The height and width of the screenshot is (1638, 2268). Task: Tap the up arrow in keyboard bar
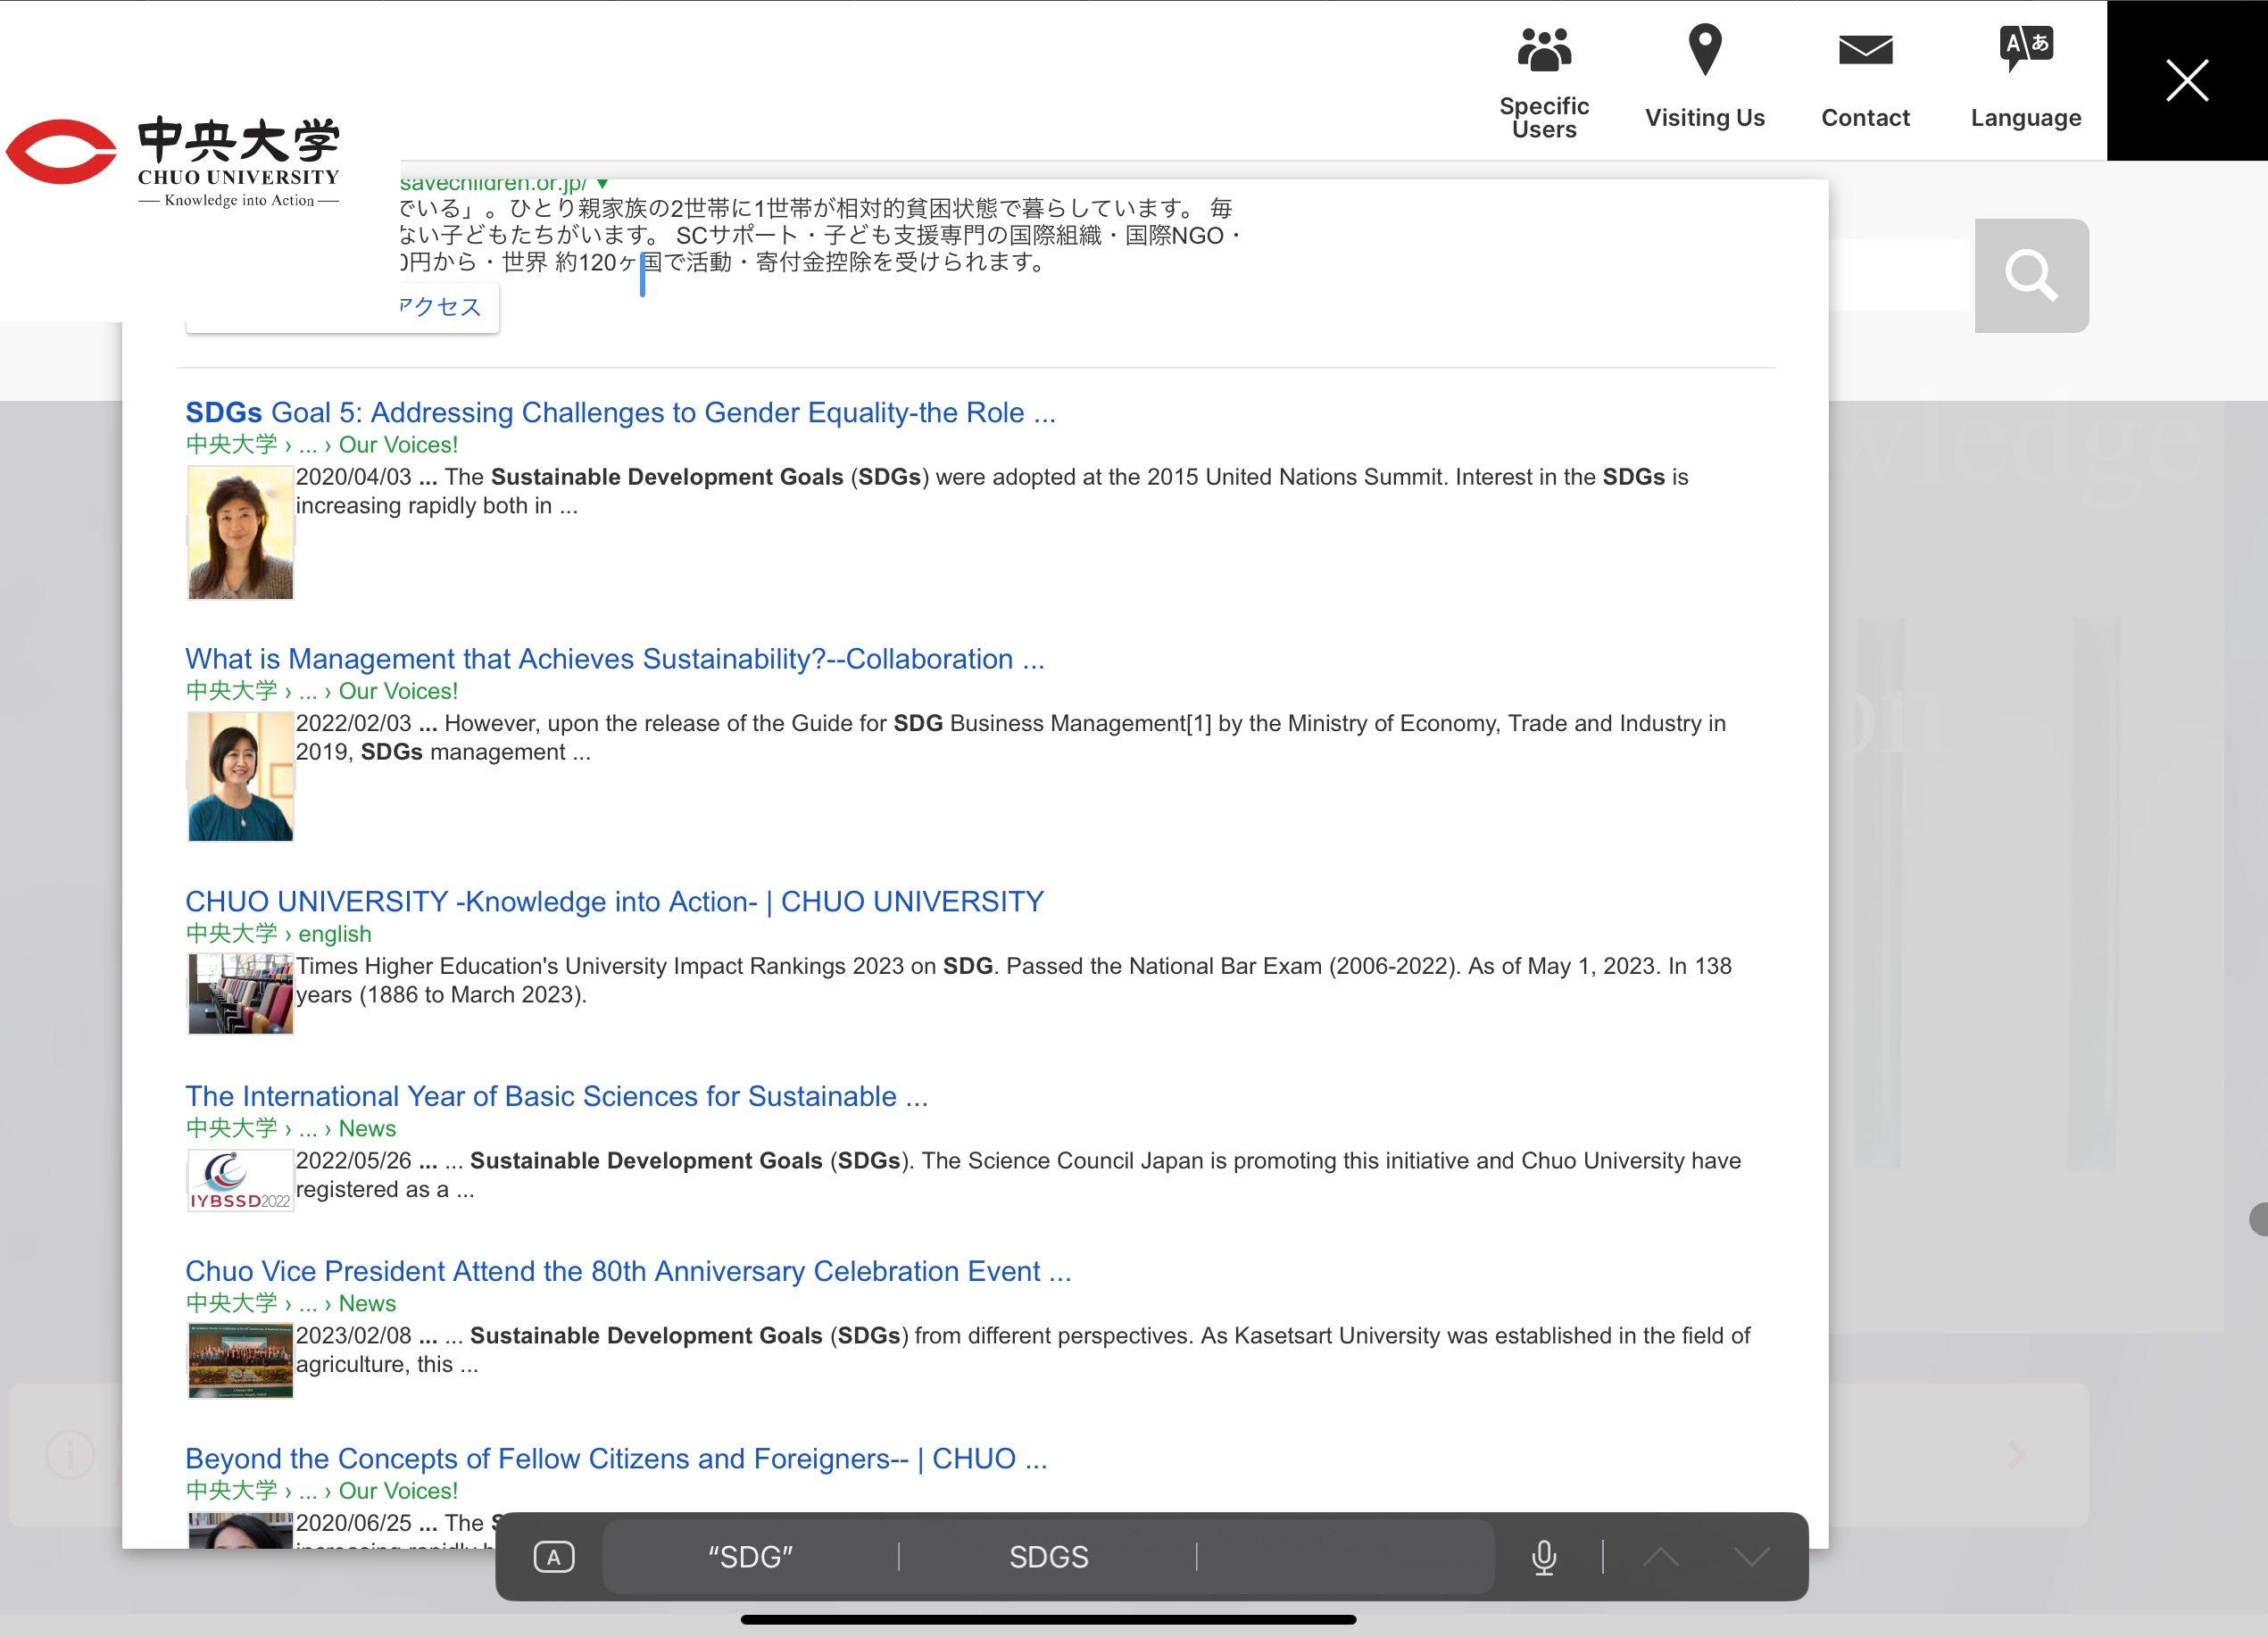point(1660,1557)
